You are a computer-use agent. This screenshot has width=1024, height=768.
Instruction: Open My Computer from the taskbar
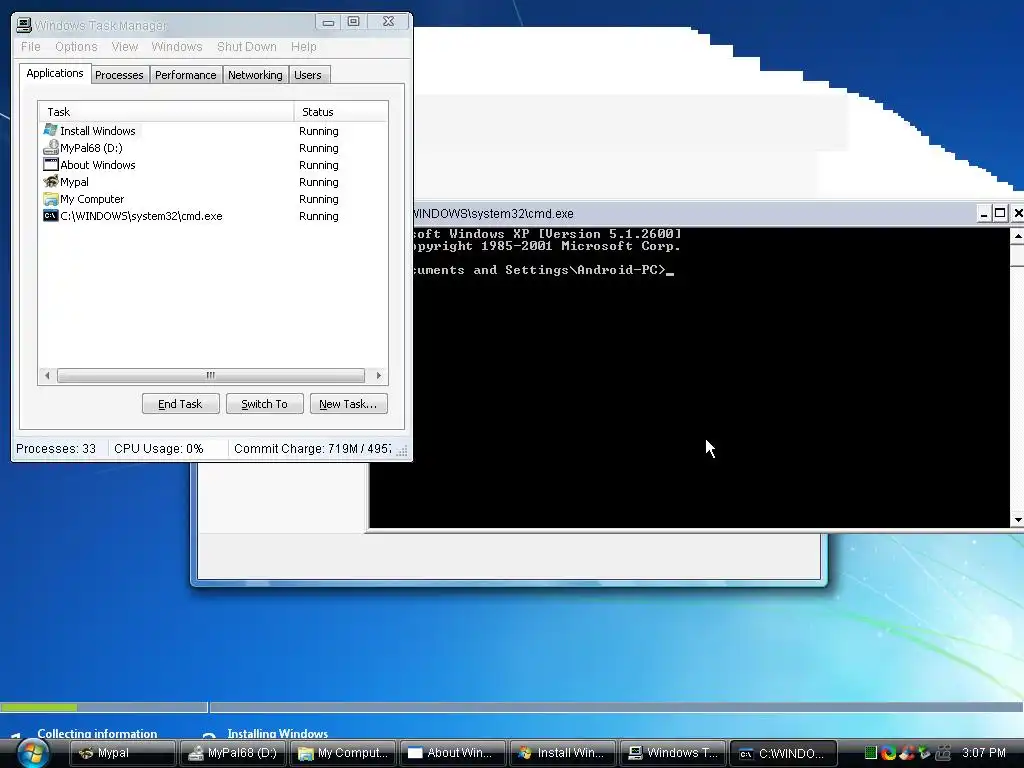click(343, 753)
